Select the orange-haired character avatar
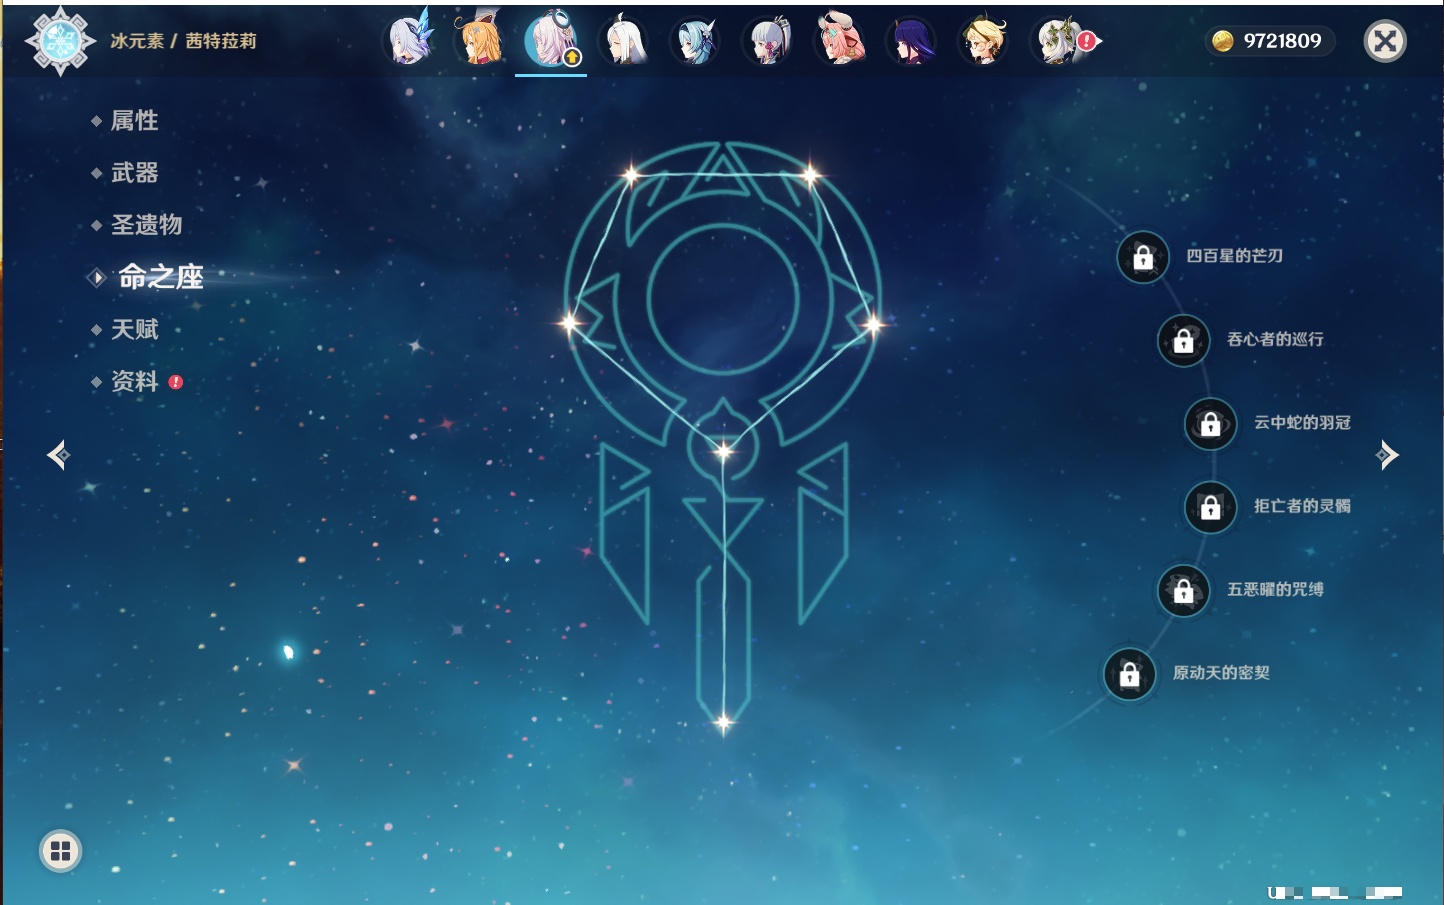The height and width of the screenshot is (905, 1444). point(480,41)
